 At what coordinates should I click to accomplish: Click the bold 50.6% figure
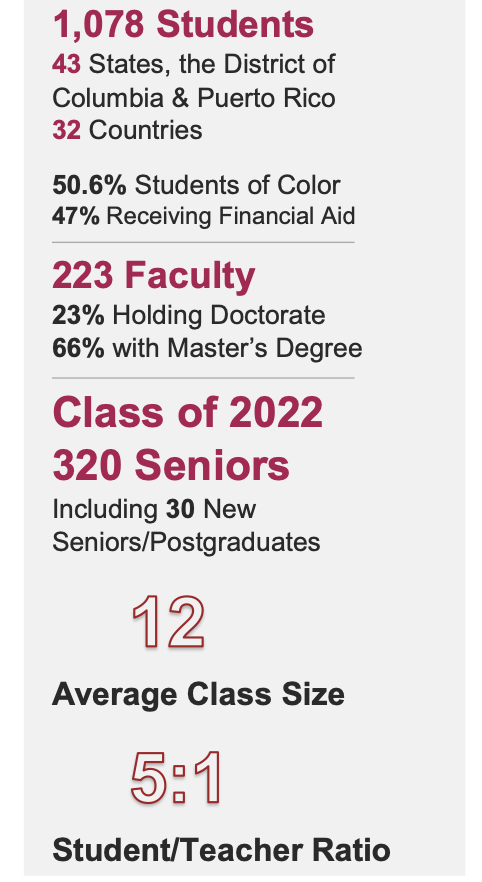(x=89, y=186)
